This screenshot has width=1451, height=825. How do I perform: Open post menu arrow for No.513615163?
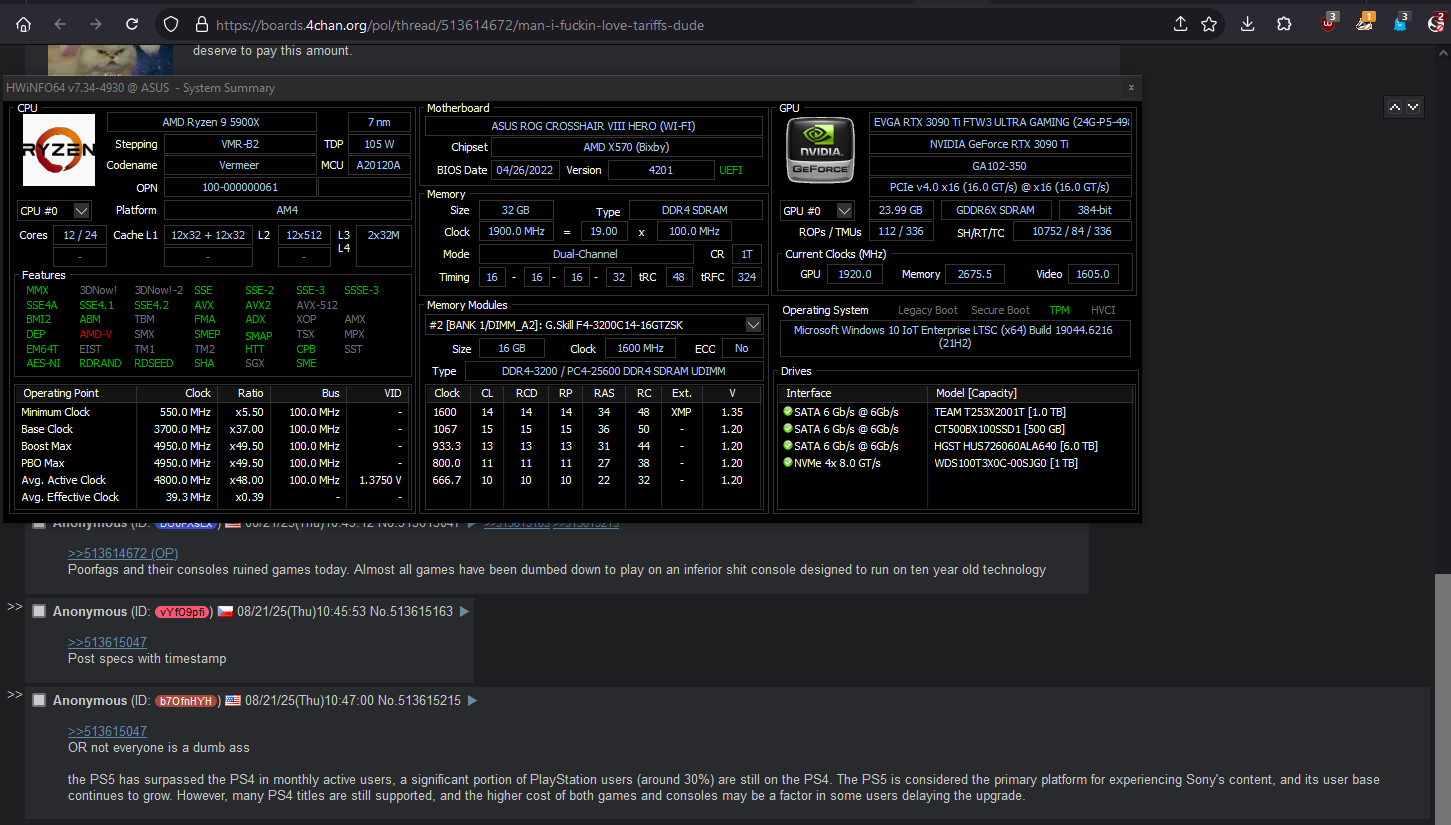[x=464, y=611]
